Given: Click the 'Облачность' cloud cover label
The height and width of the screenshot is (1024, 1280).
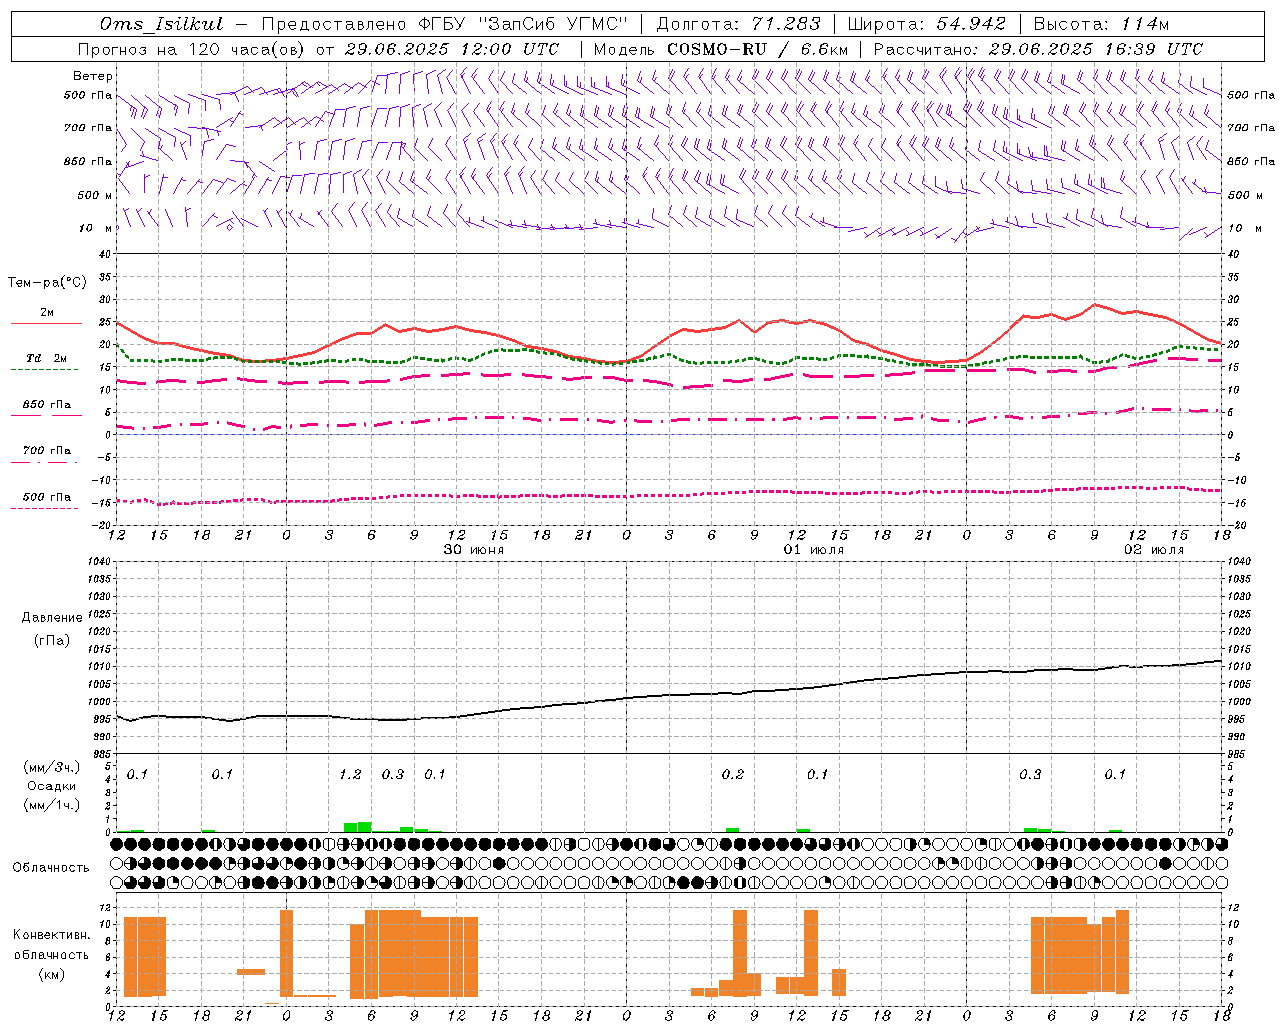Looking at the screenshot, I should coord(51,867).
